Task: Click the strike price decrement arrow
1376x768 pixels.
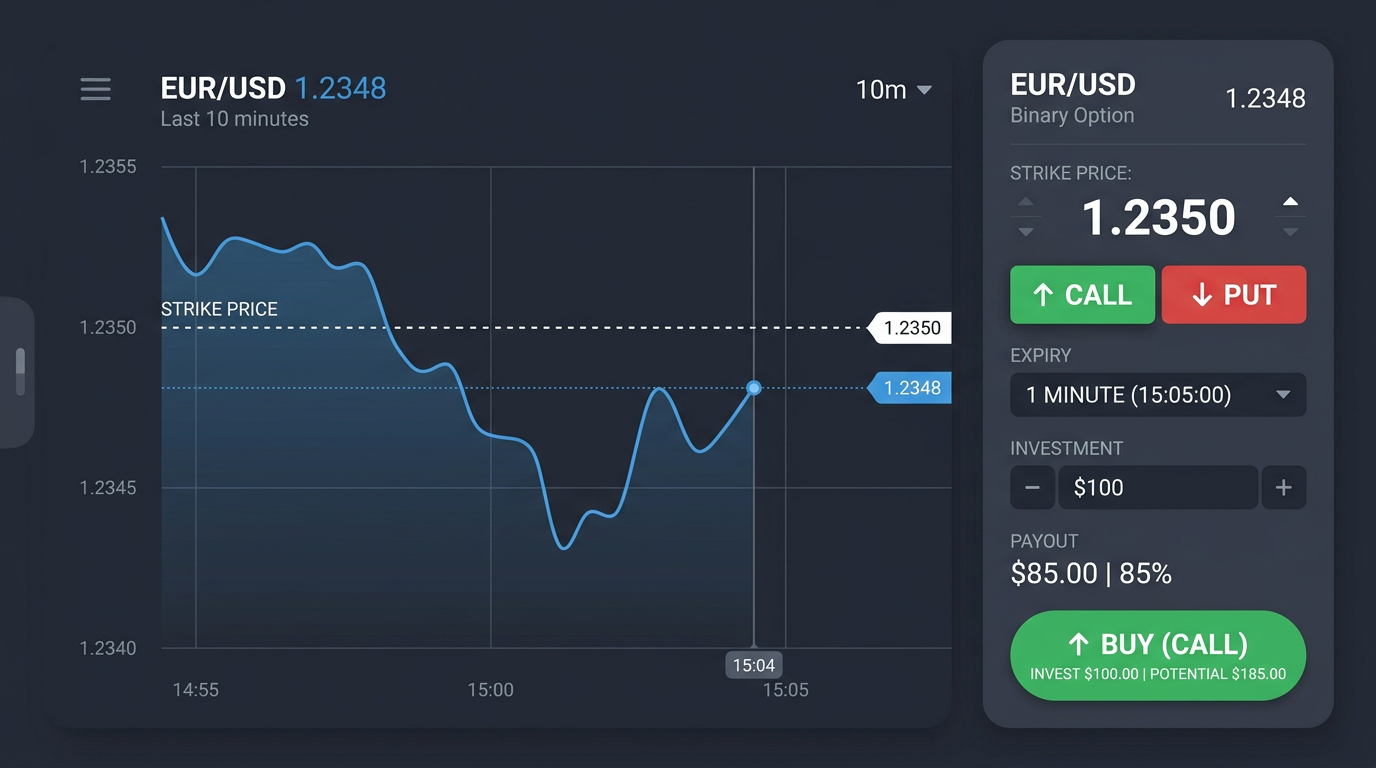Action: [x=1290, y=233]
